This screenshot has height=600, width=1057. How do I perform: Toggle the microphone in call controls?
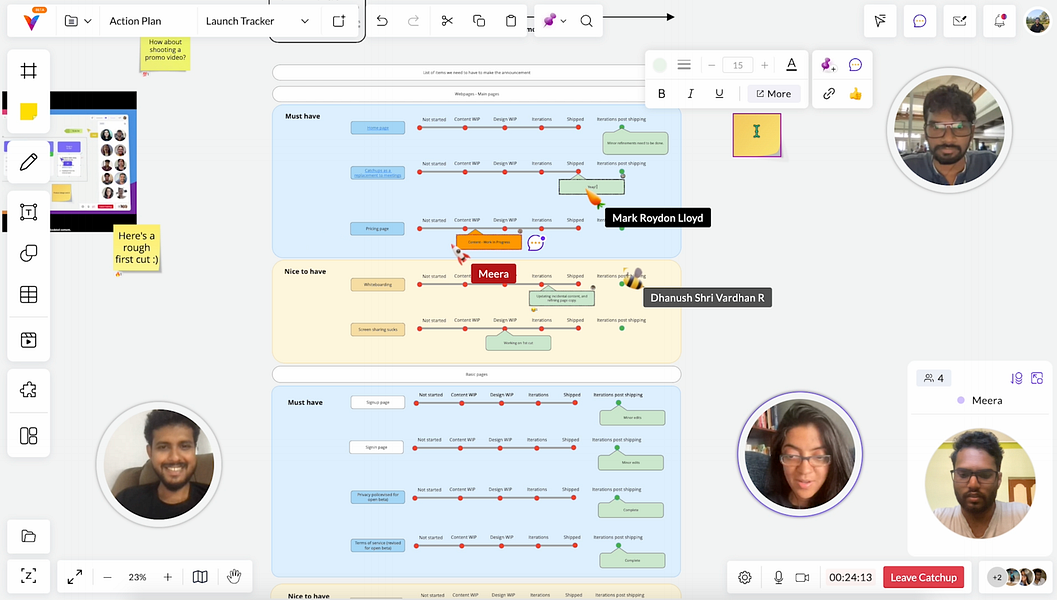(x=778, y=577)
